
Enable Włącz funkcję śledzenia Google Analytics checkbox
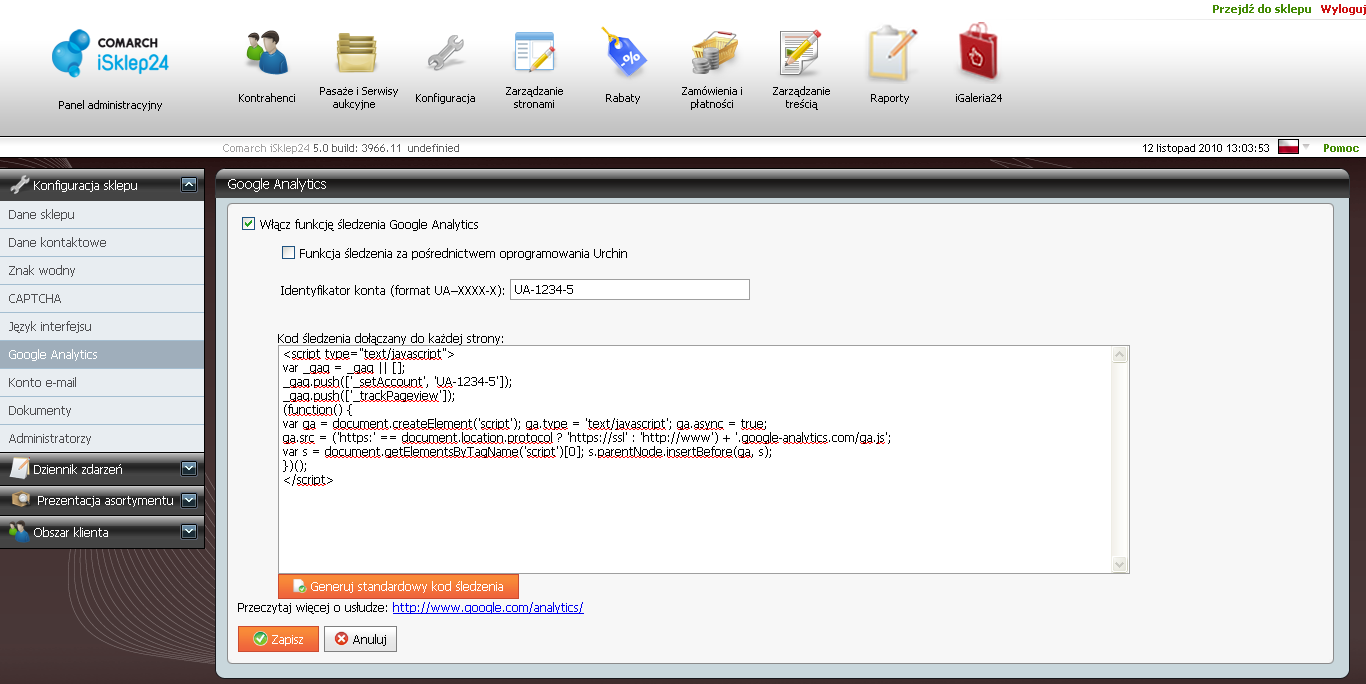(248, 224)
